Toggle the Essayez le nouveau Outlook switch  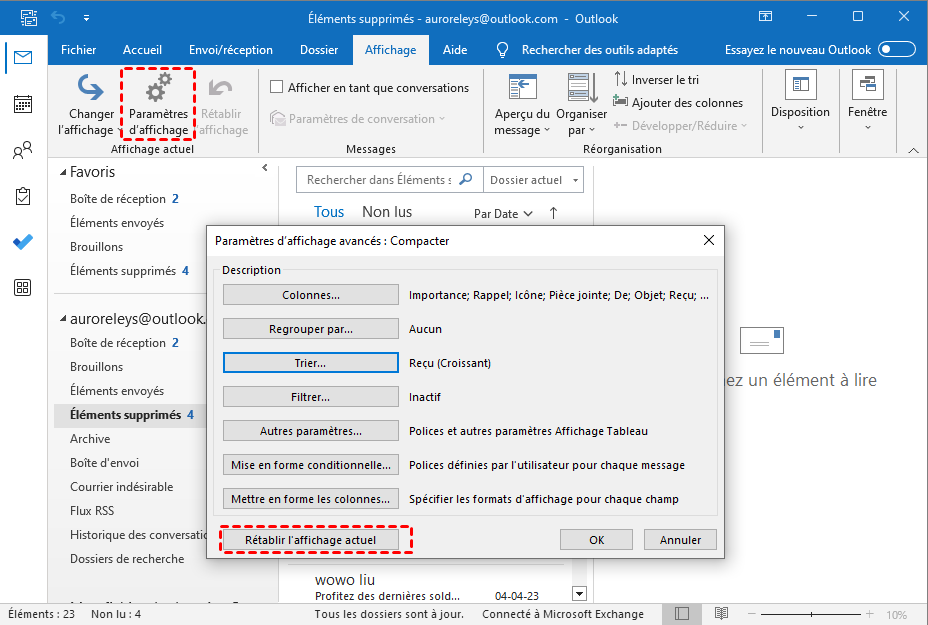897,50
